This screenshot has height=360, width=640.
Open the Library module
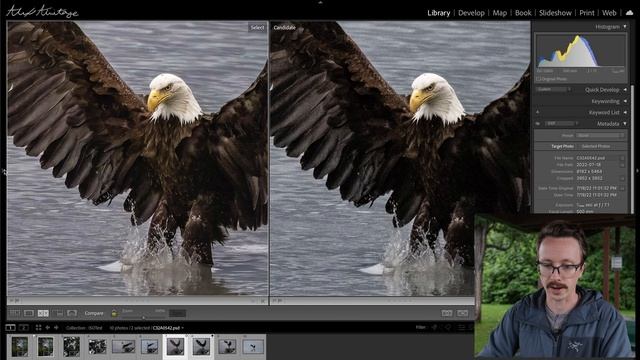click(438, 13)
